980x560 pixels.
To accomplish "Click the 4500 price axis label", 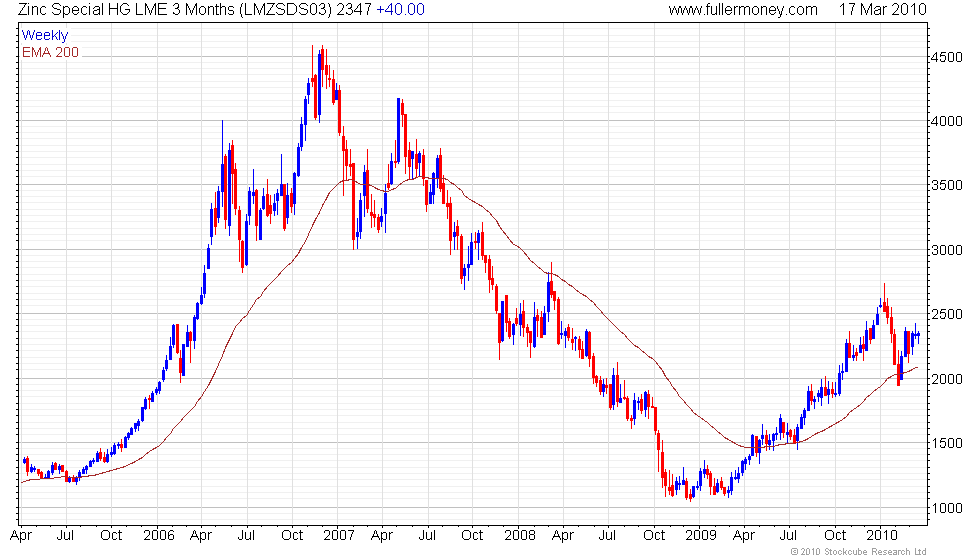I will coord(946,57).
